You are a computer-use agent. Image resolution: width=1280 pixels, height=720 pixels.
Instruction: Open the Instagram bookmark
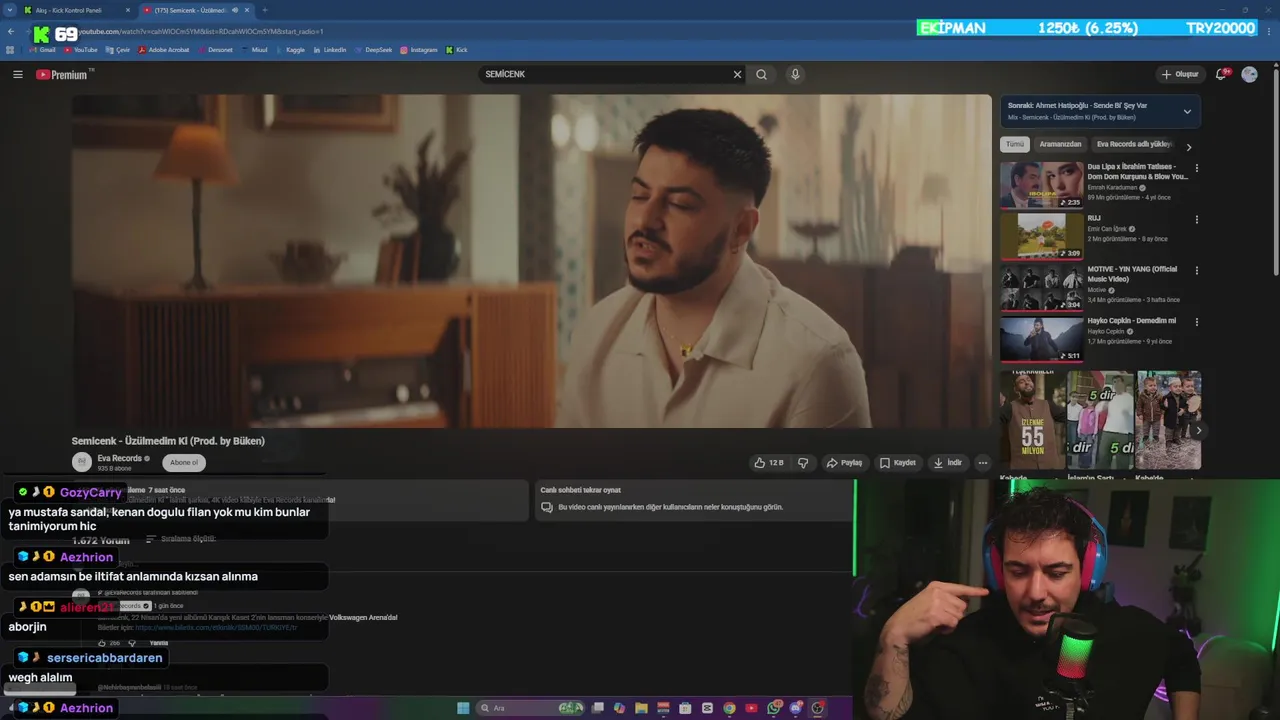tap(418, 50)
